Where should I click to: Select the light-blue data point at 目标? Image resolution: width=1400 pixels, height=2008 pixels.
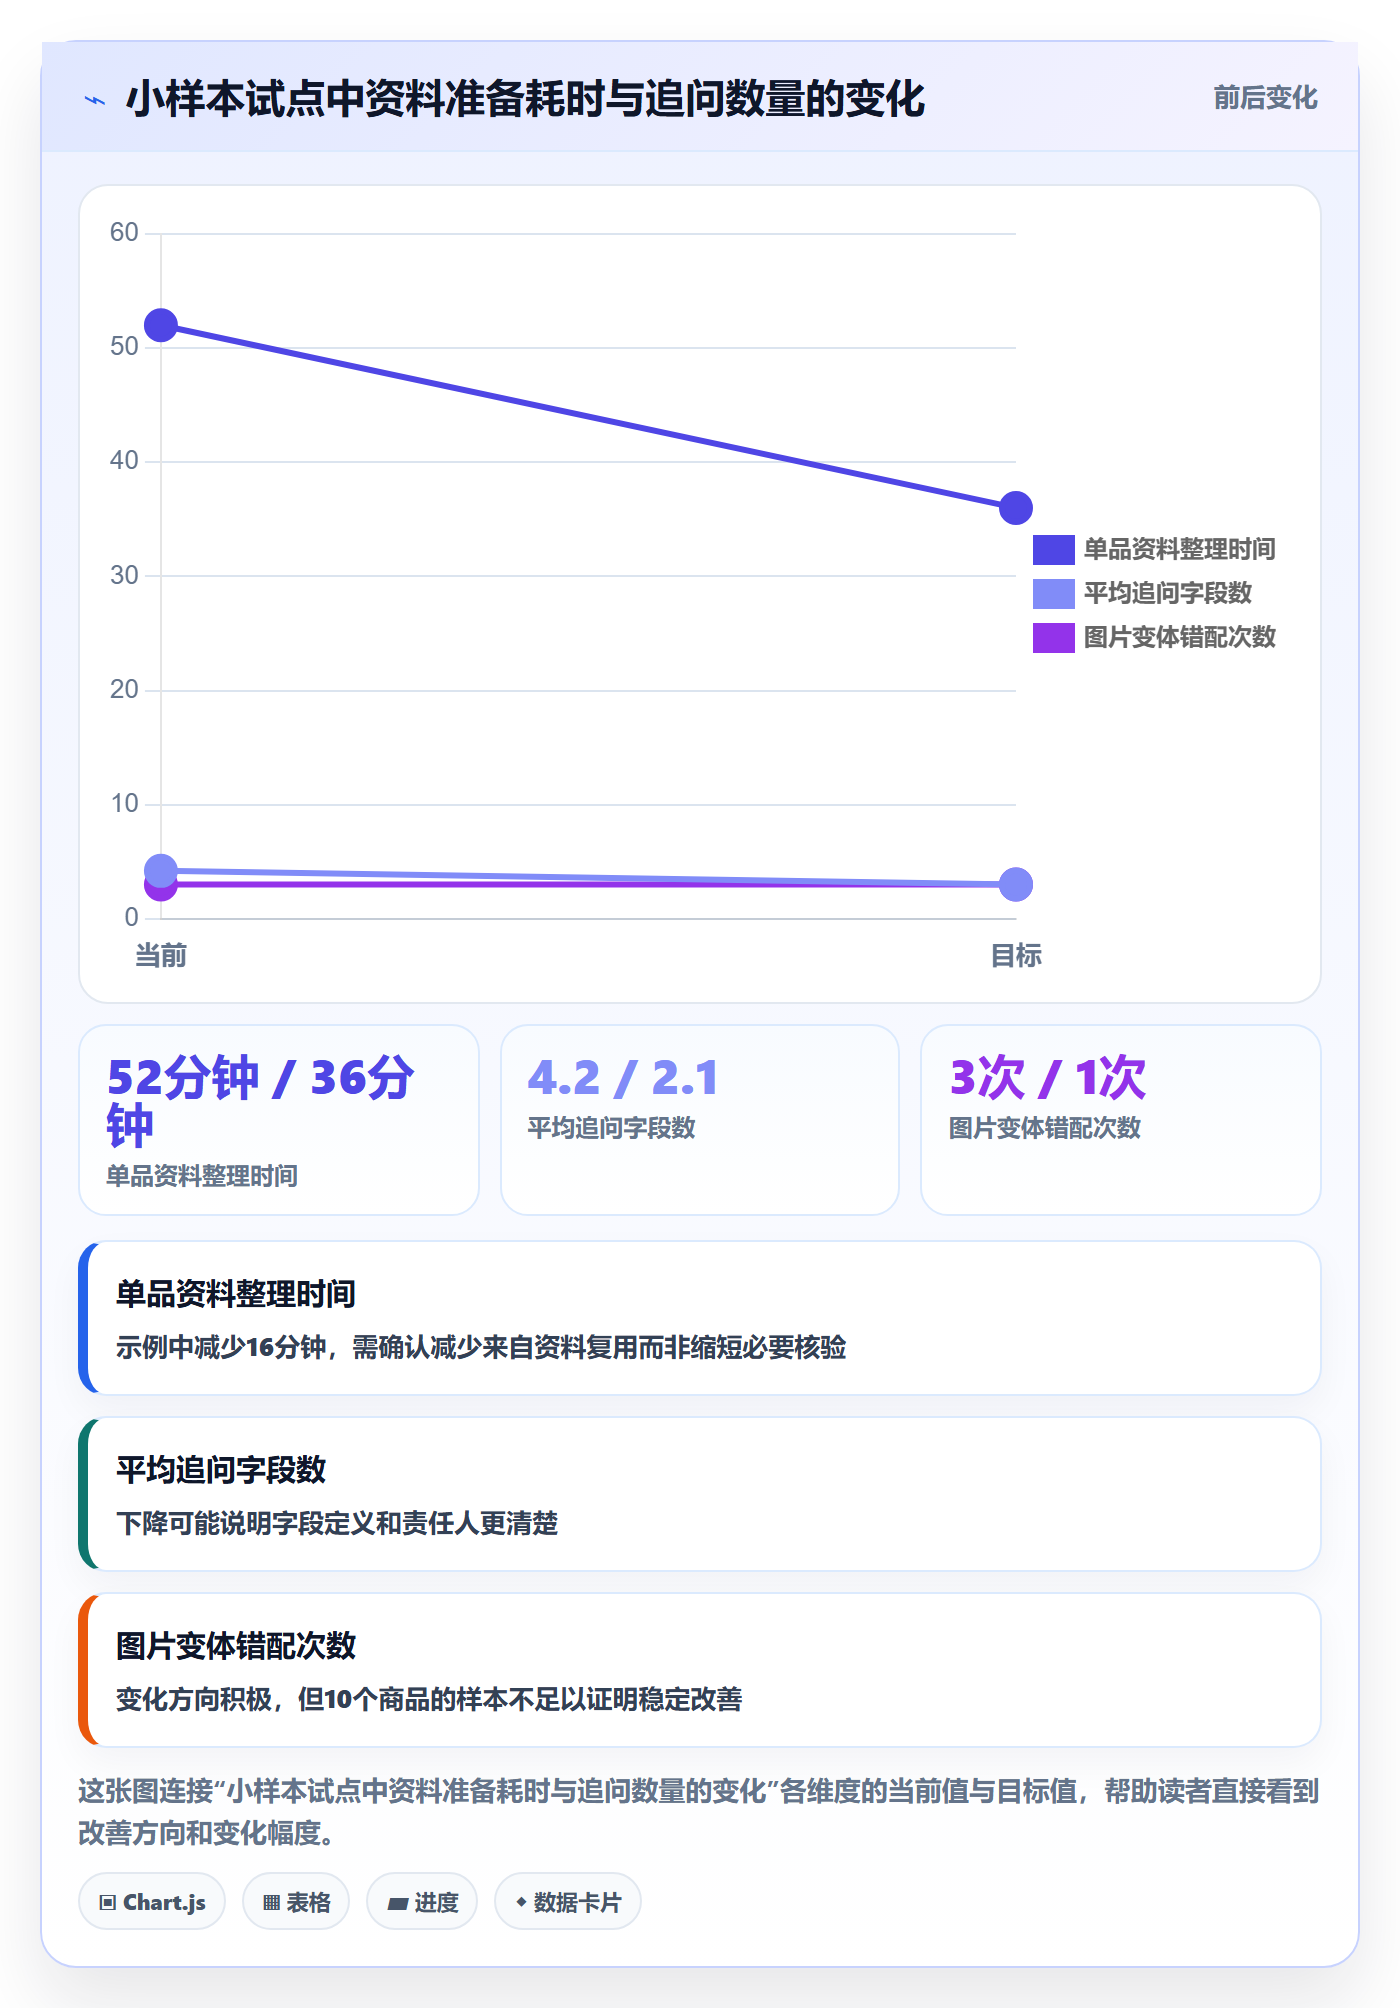tap(1016, 884)
